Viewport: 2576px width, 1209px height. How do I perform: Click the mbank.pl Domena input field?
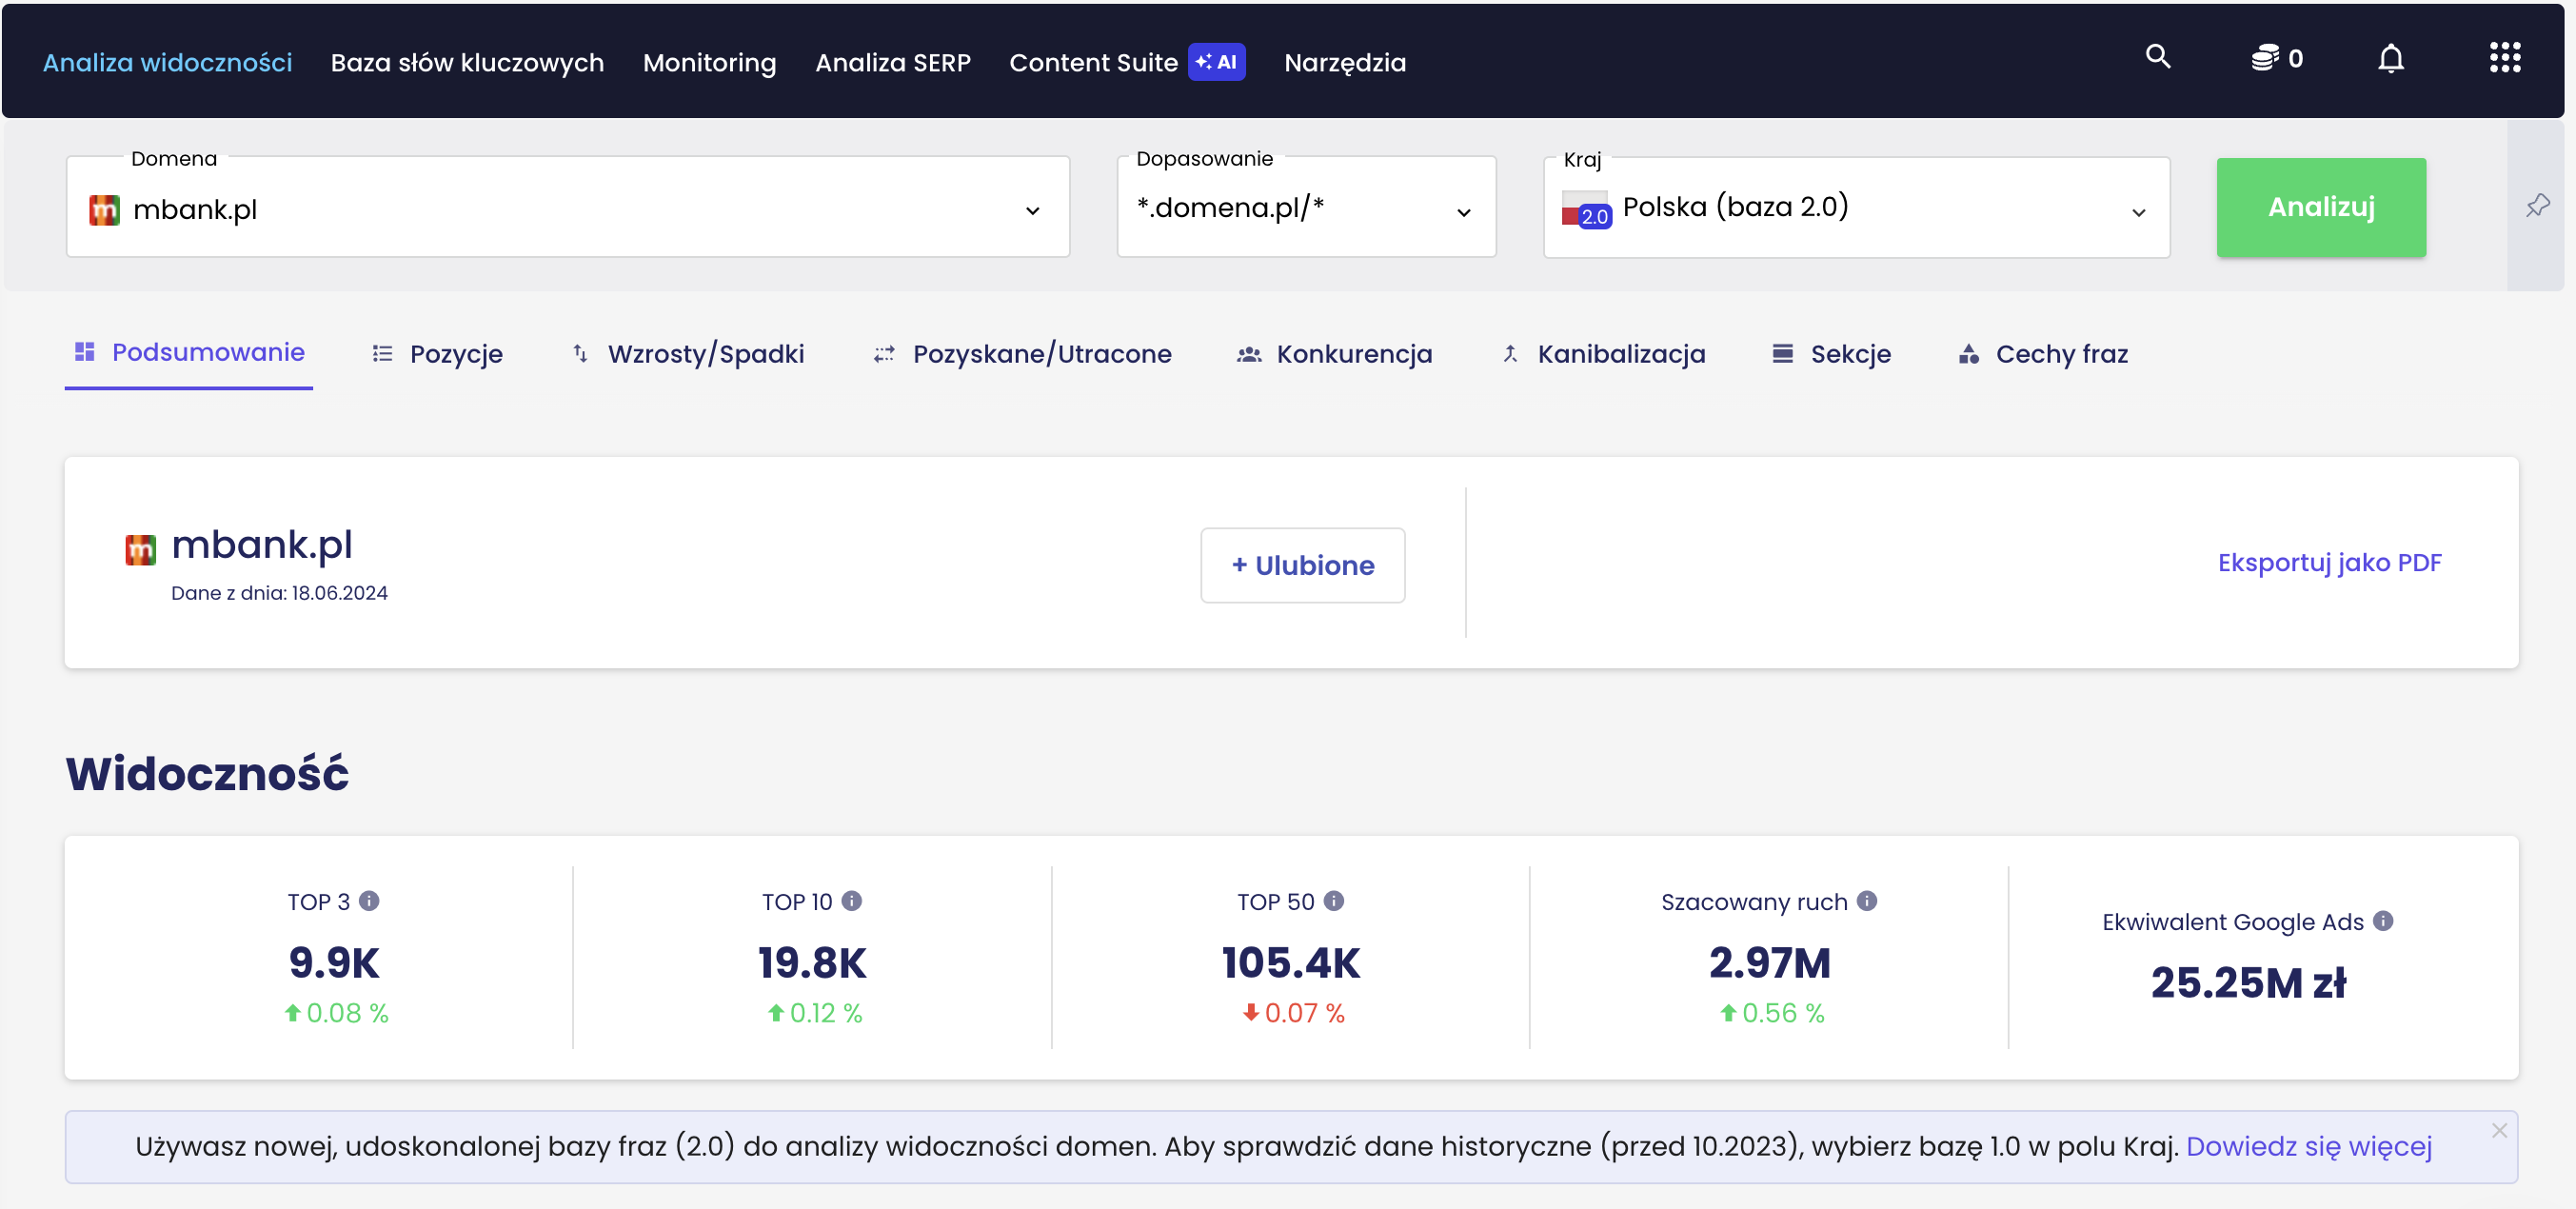[568, 207]
